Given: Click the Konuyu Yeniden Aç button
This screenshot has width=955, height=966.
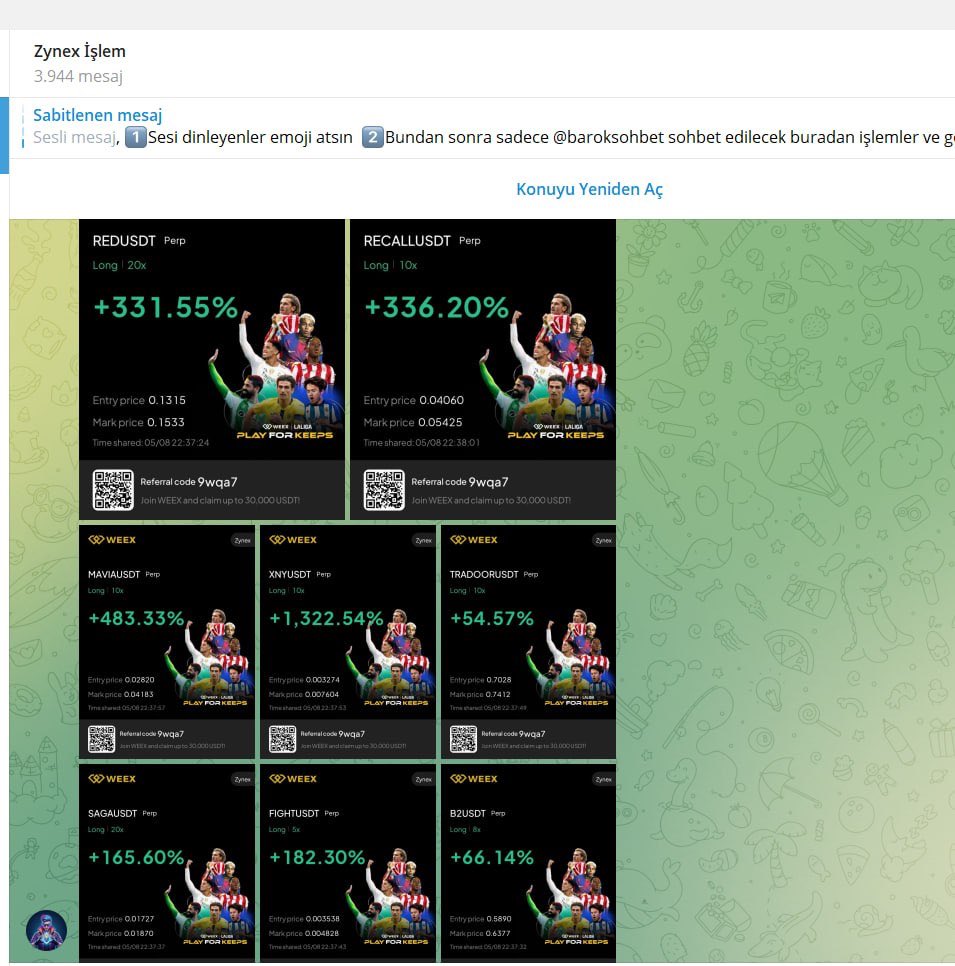Looking at the screenshot, I should 590,189.
